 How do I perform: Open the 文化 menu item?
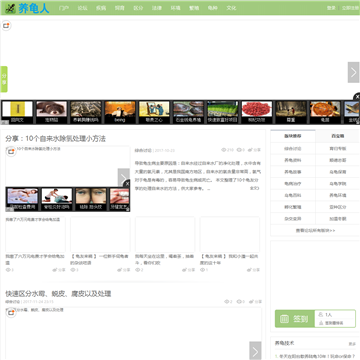tap(231, 8)
